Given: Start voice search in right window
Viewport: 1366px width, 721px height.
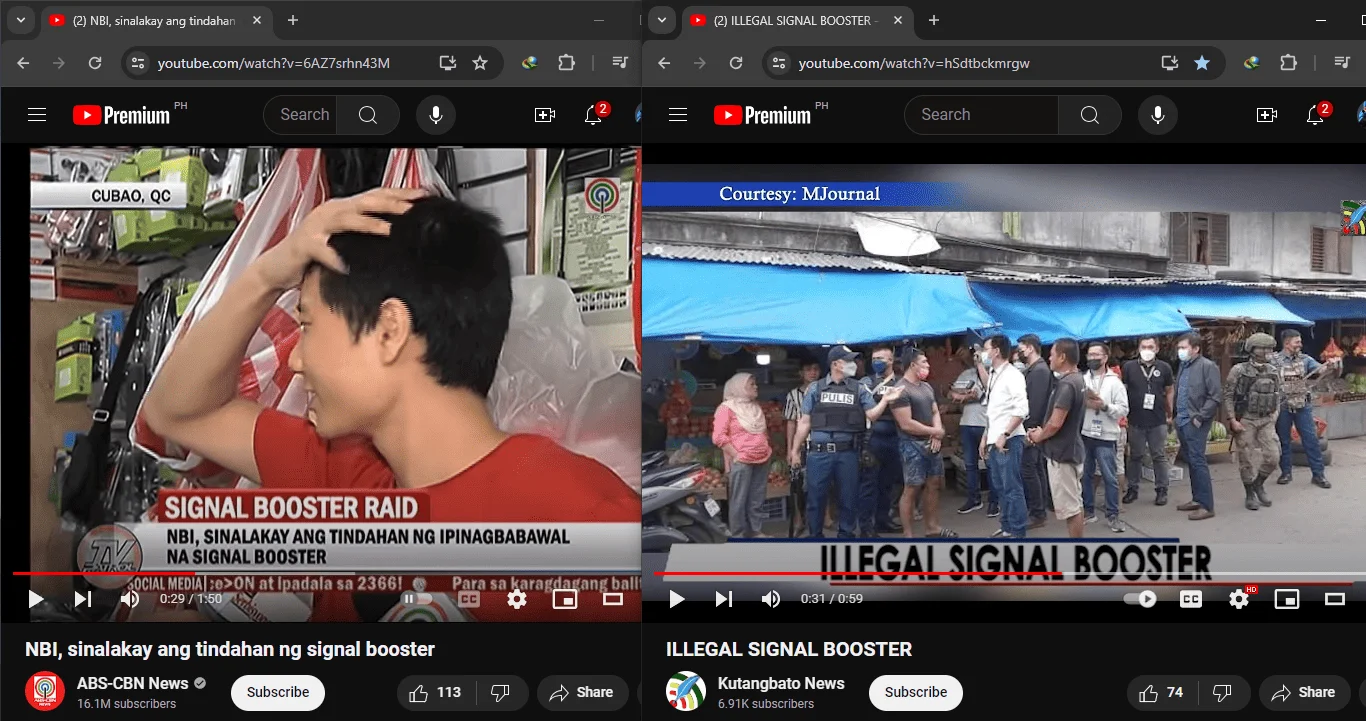Looking at the screenshot, I should (1158, 115).
